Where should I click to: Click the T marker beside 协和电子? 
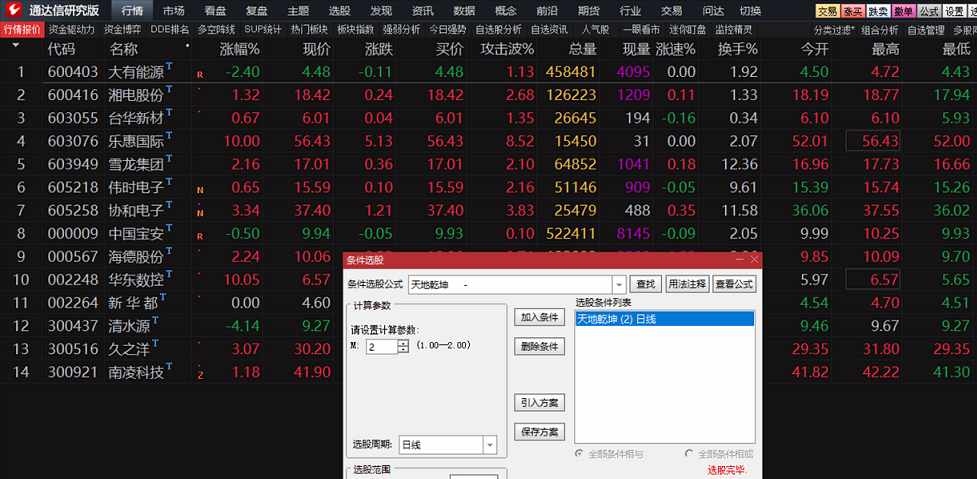point(169,205)
